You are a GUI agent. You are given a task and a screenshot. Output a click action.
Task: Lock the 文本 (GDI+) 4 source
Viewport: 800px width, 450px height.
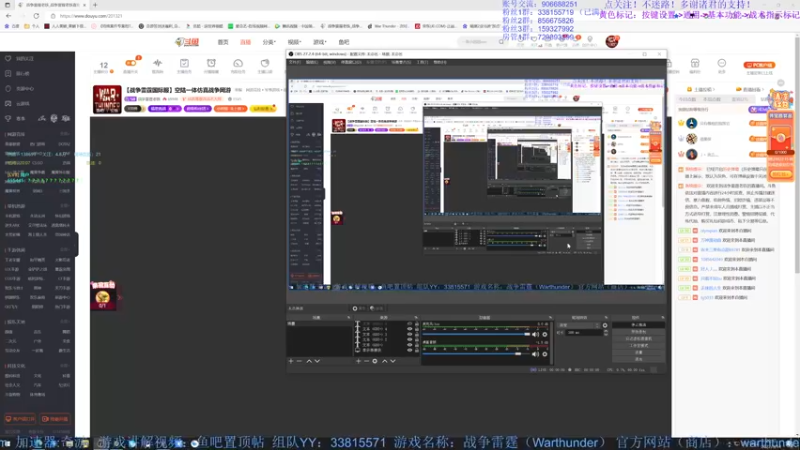(416, 329)
